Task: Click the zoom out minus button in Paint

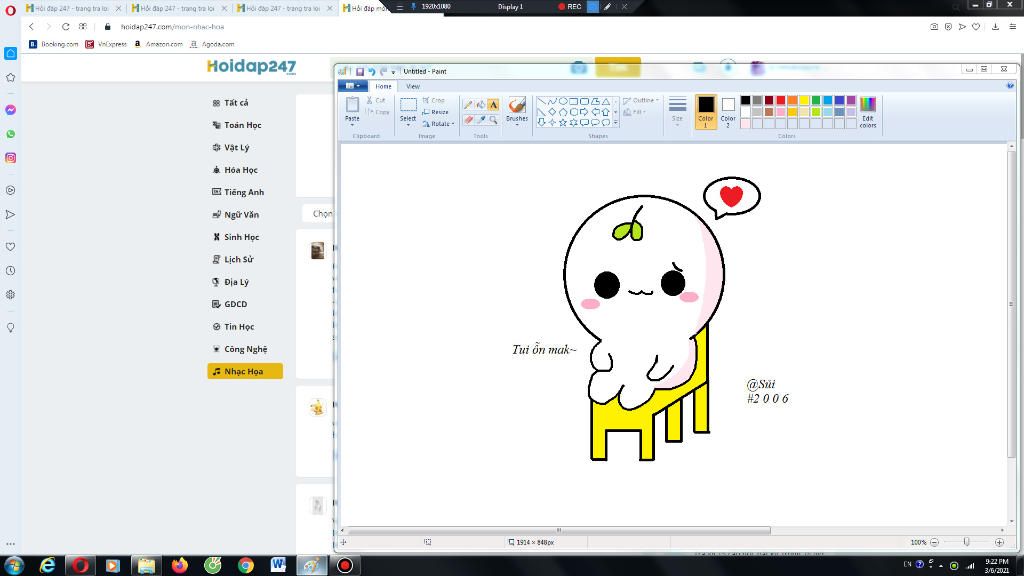Action: (935, 542)
